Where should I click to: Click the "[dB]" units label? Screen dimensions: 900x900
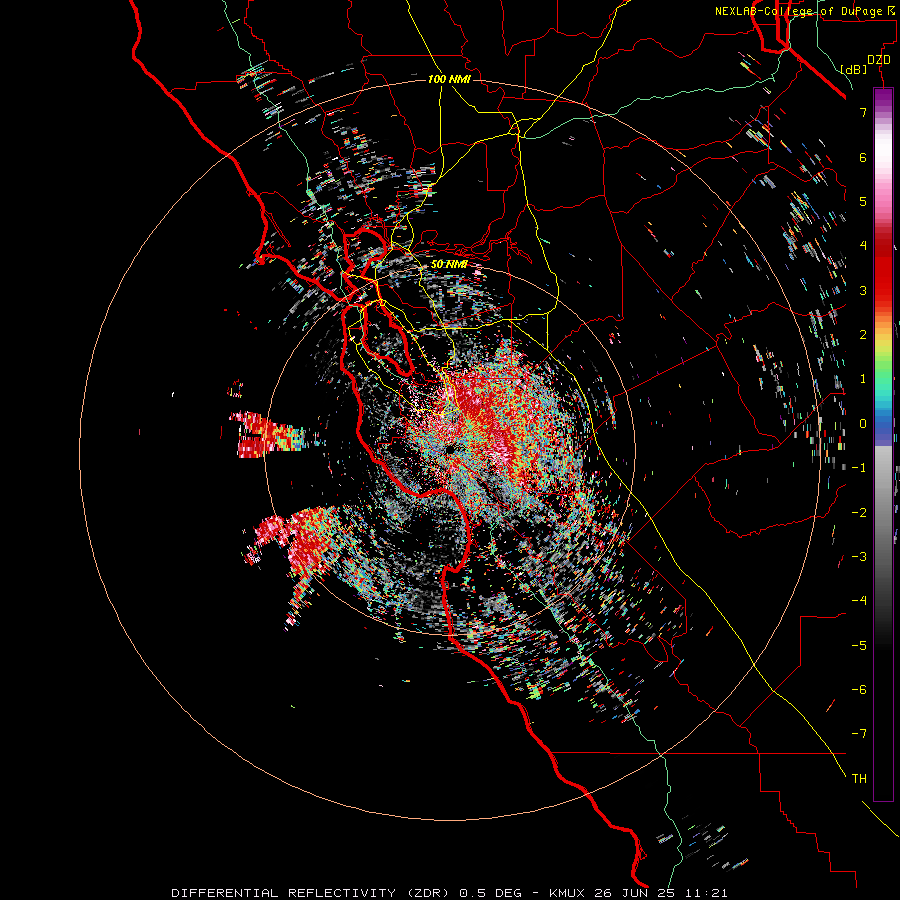pyautogui.click(x=854, y=69)
